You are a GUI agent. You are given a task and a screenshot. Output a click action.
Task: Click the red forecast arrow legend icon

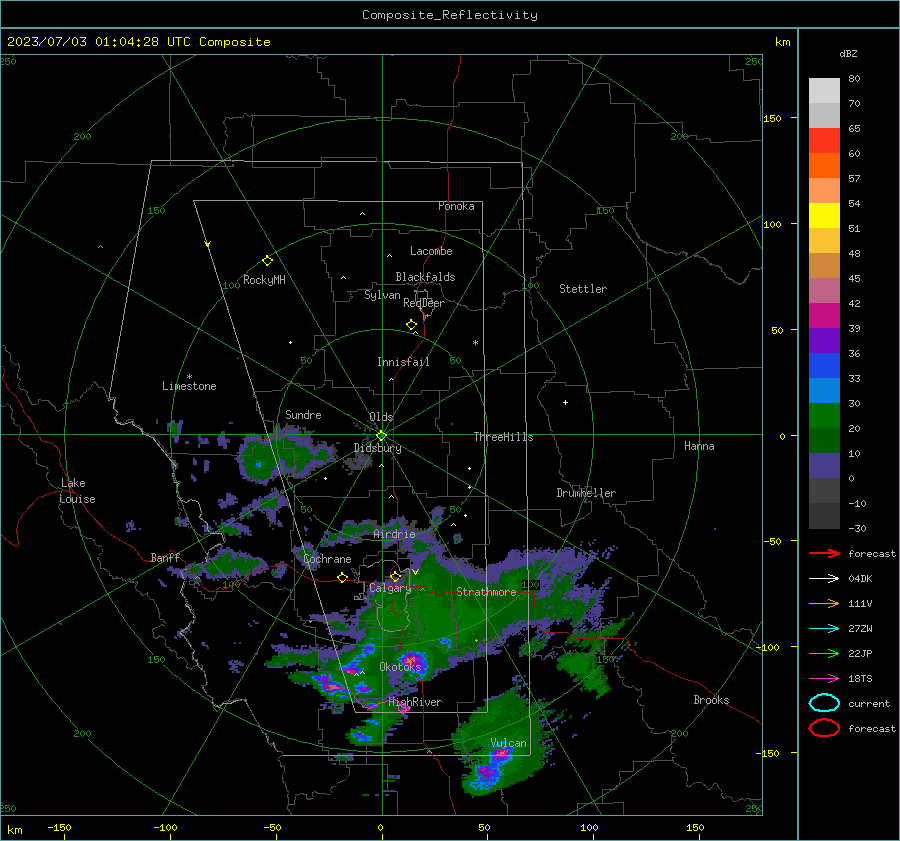[824, 553]
